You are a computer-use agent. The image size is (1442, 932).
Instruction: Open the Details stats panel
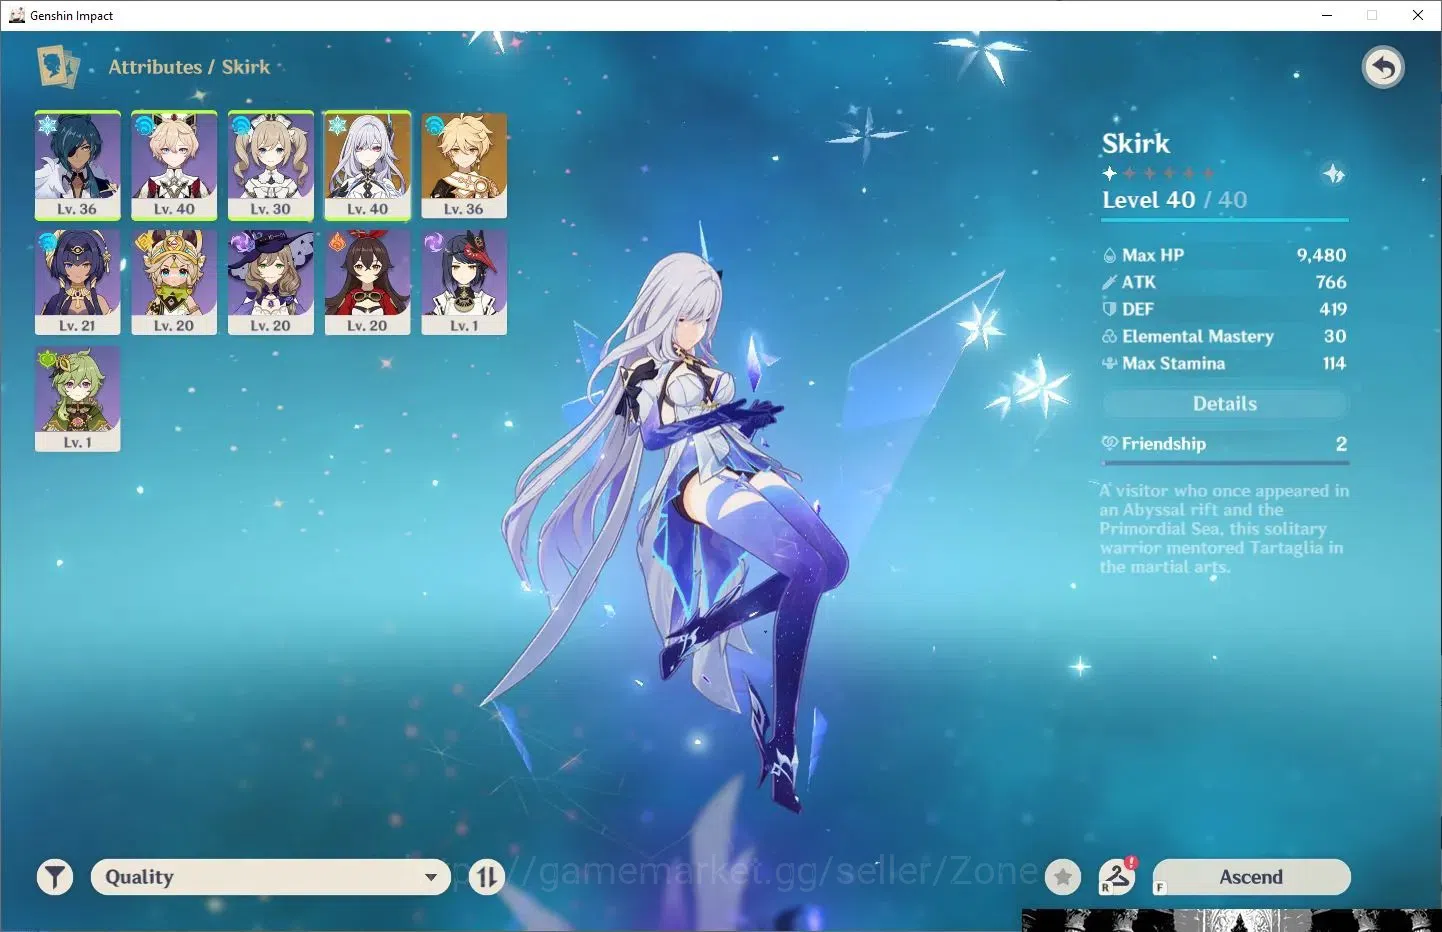click(1225, 404)
